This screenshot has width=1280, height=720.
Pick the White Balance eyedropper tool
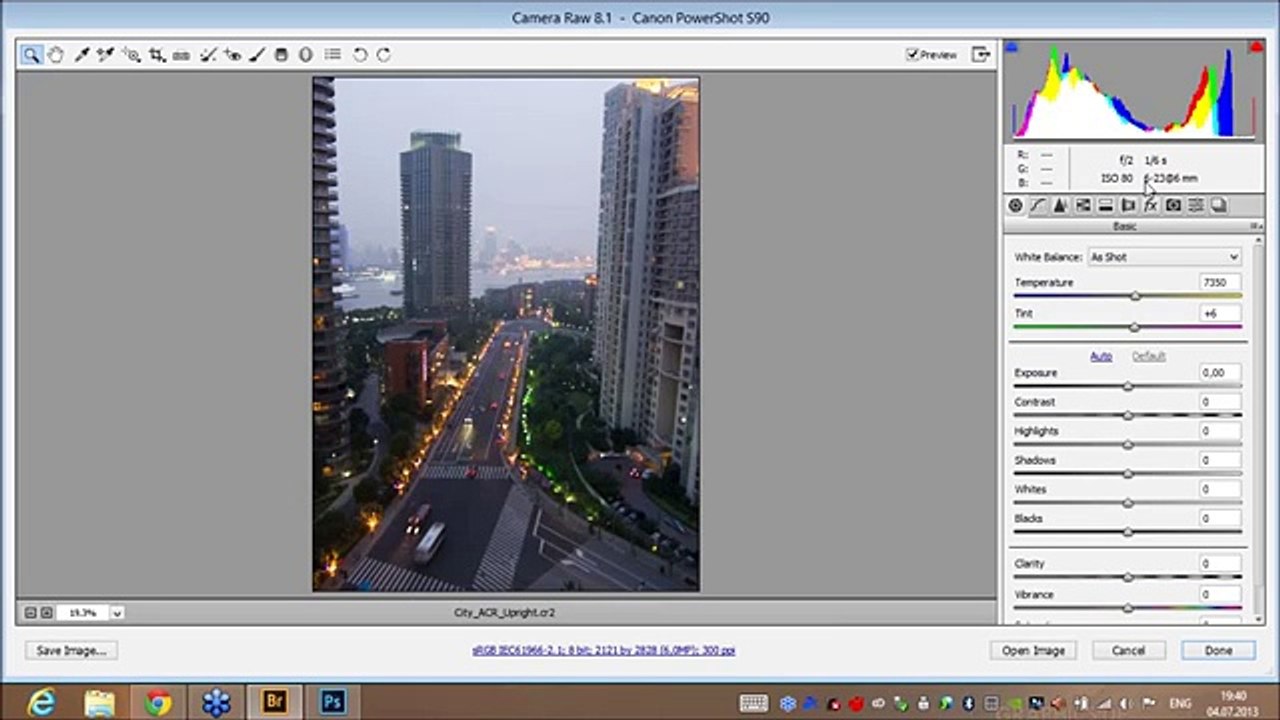[x=82, y=55]
